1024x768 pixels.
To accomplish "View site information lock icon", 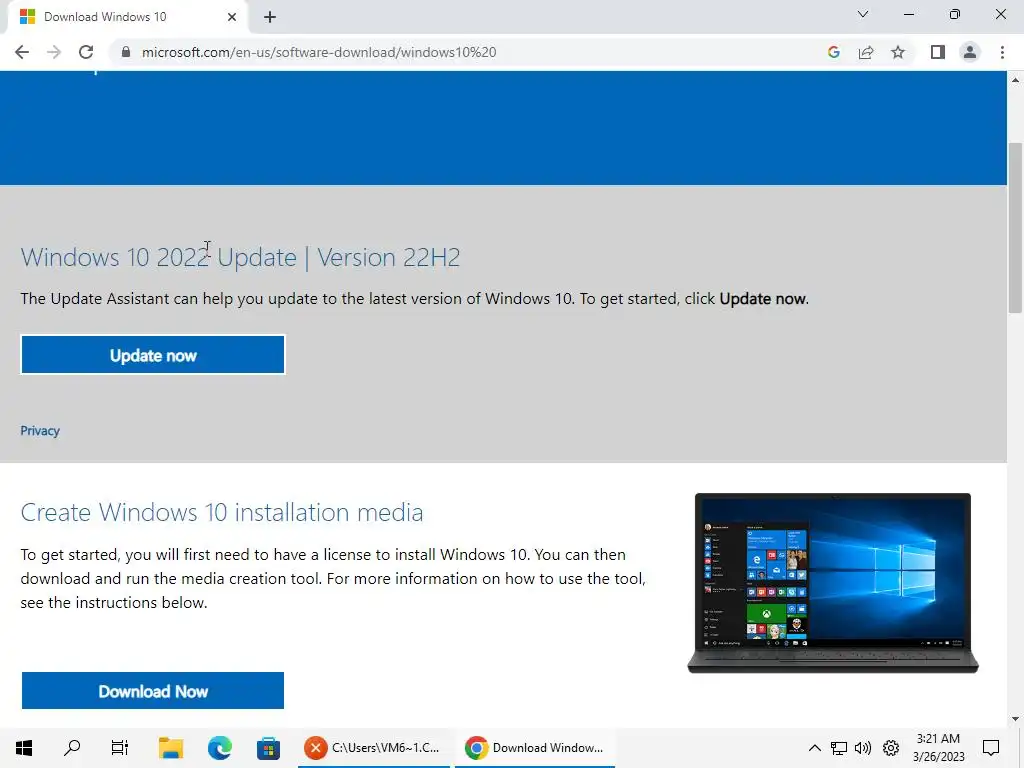I will [x=126, y=52].
